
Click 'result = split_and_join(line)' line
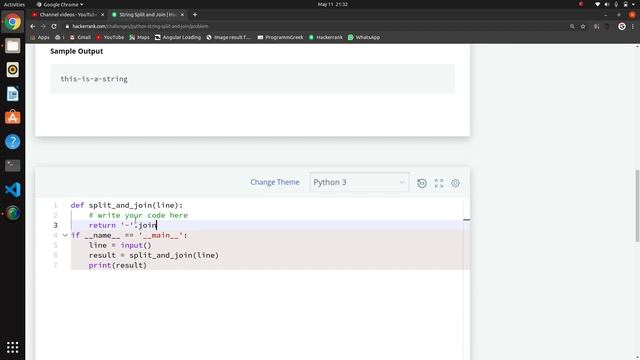[x=154, y=255]
